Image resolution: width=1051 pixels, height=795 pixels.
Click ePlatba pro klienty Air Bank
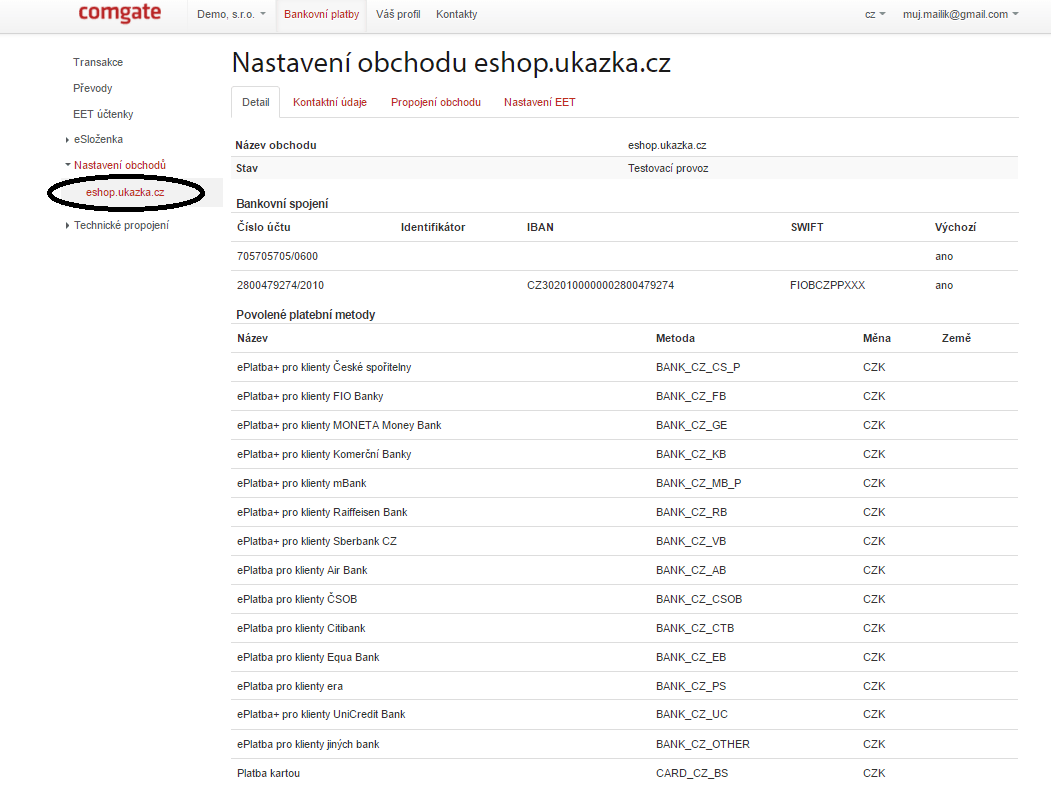(302, 570)
